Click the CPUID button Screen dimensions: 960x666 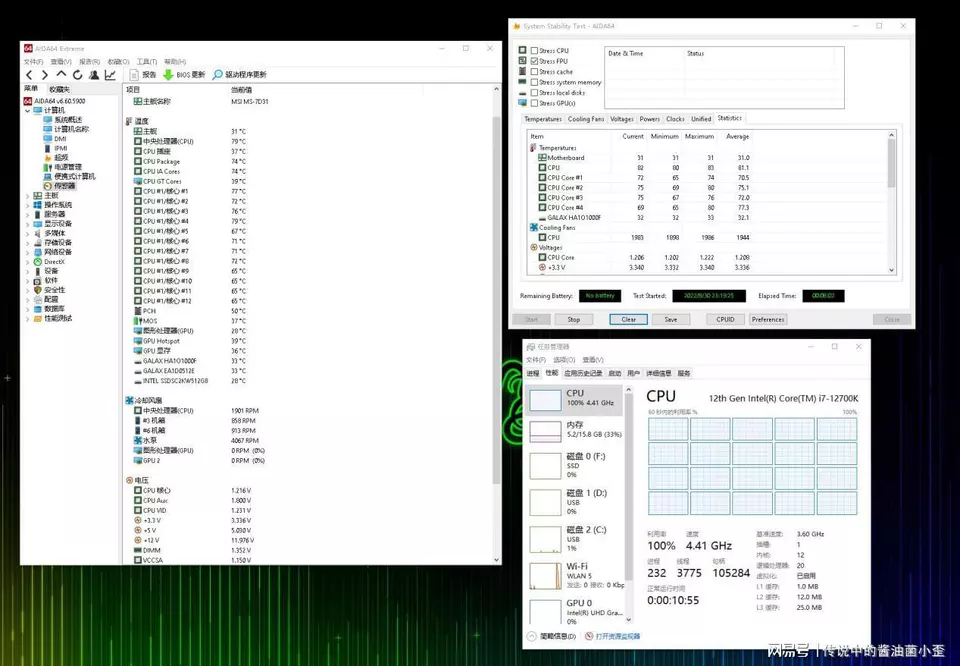click(725, 320)
